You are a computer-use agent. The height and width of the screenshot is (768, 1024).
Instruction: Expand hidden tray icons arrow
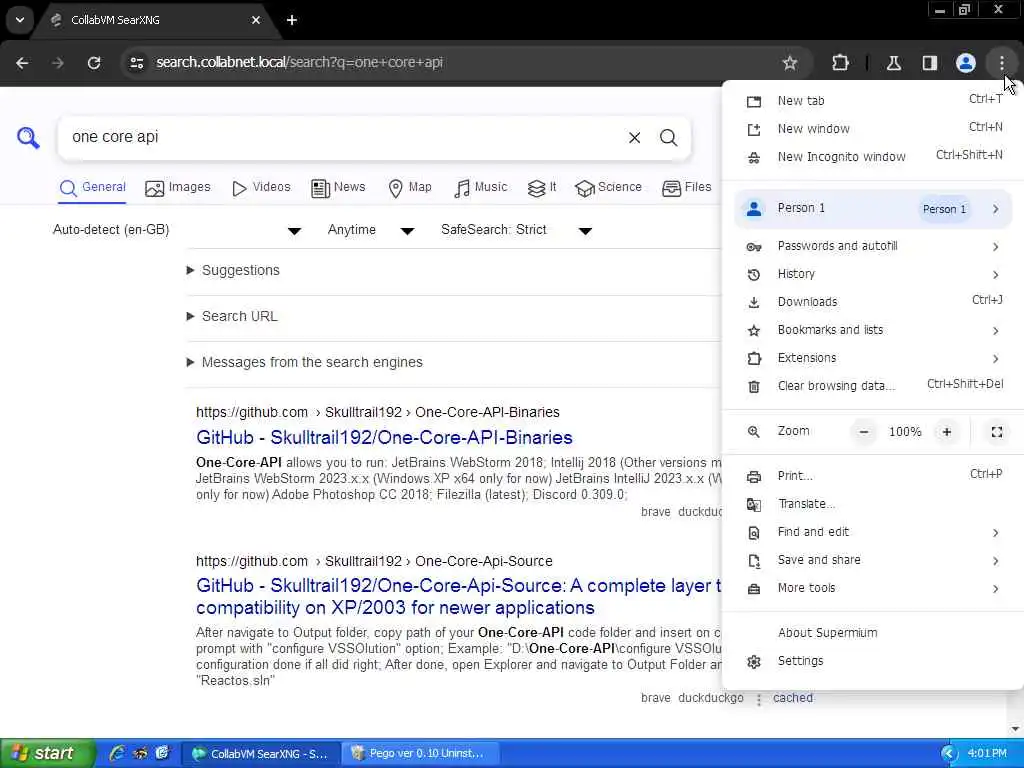949,754
